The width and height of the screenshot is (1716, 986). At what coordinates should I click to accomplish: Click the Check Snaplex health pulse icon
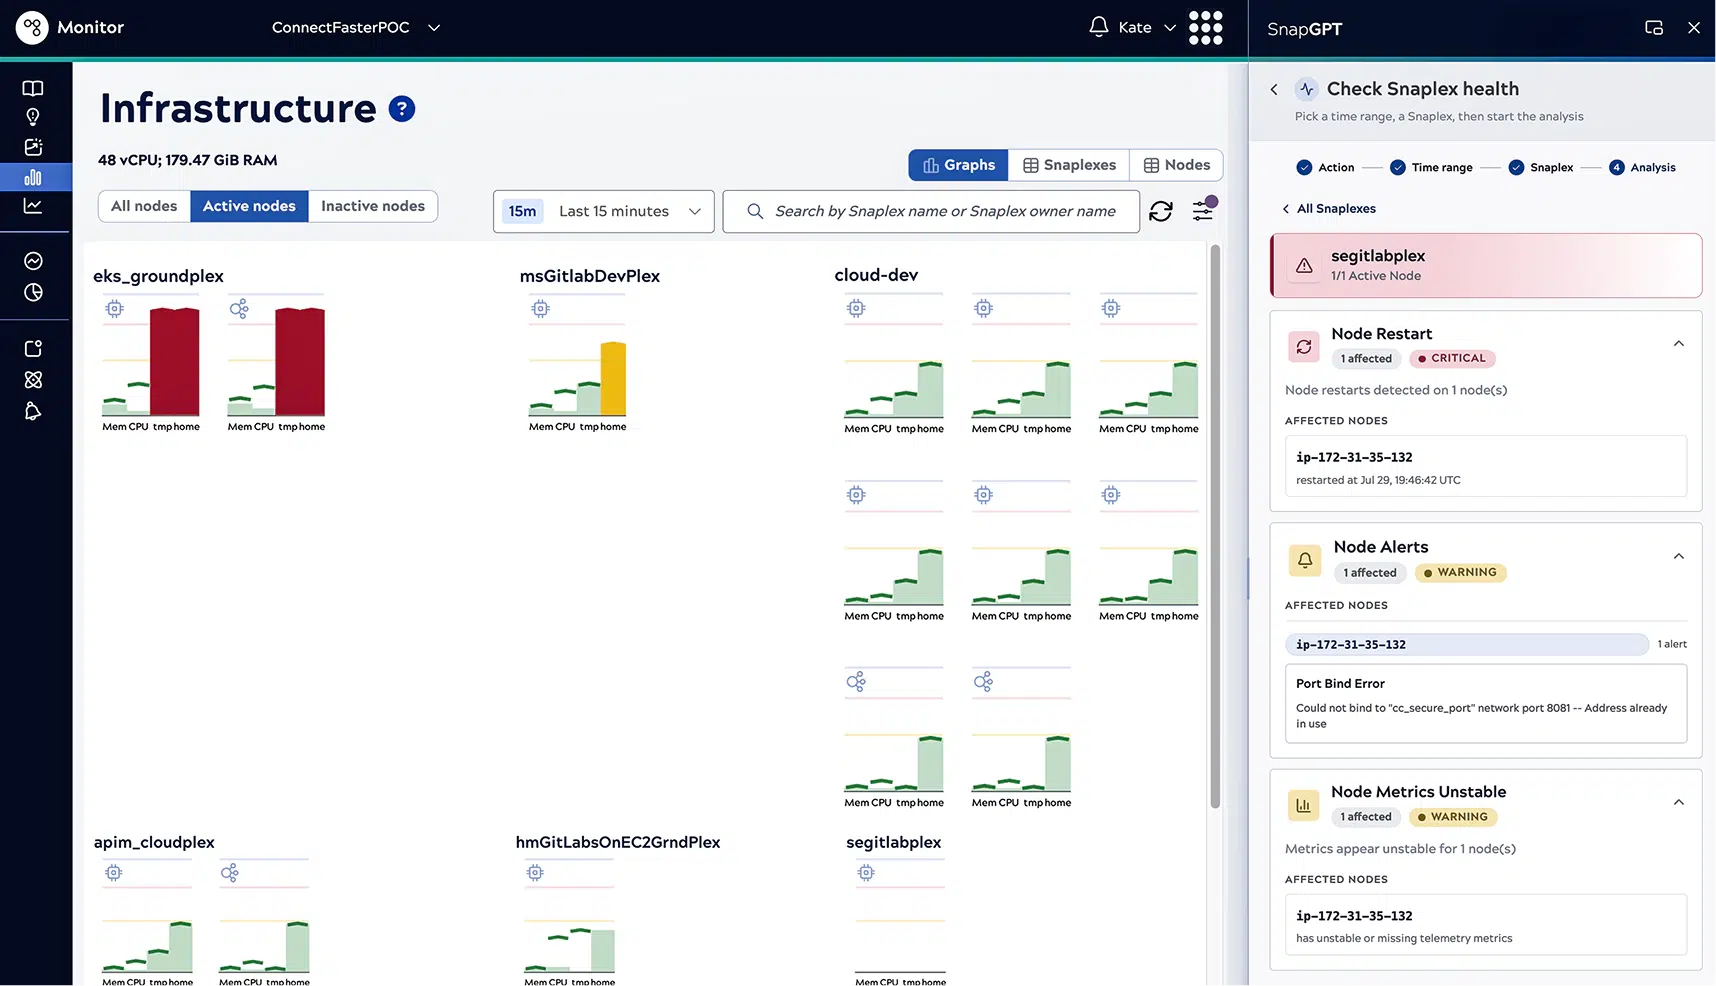1307,89
